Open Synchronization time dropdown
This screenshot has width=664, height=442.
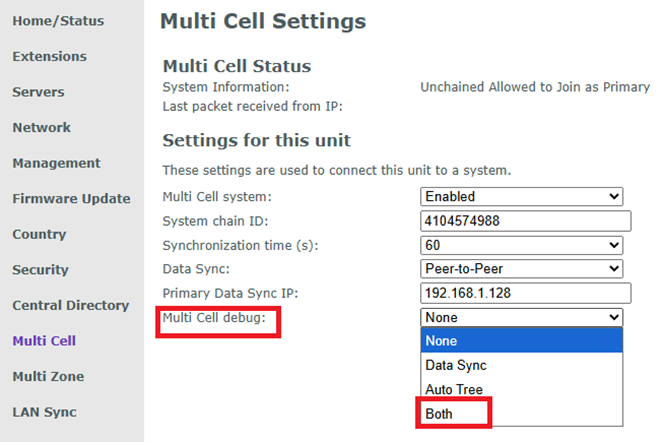click(522, 245)
